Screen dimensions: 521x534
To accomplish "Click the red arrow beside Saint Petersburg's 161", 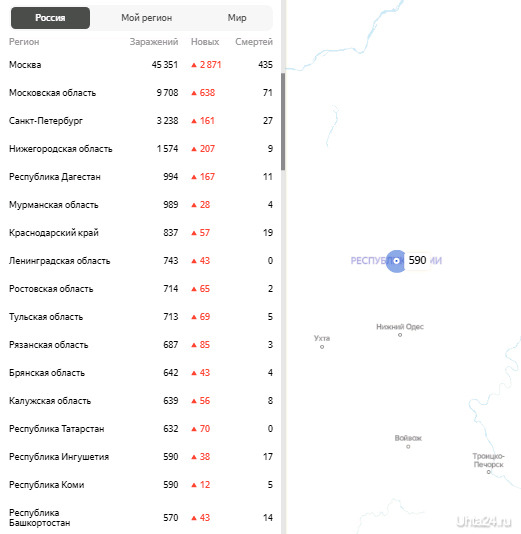I will pos(194,121).
